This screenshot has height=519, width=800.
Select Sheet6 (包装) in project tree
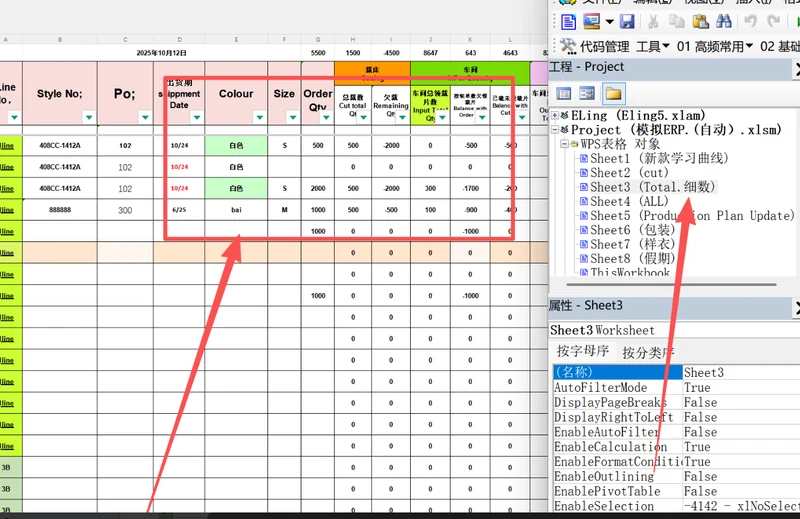[x=632, y=230]
